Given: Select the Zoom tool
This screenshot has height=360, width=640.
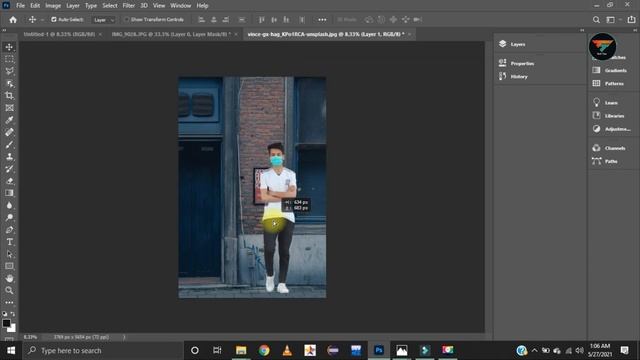Looking at the screenshot, I should pos(9,291).
